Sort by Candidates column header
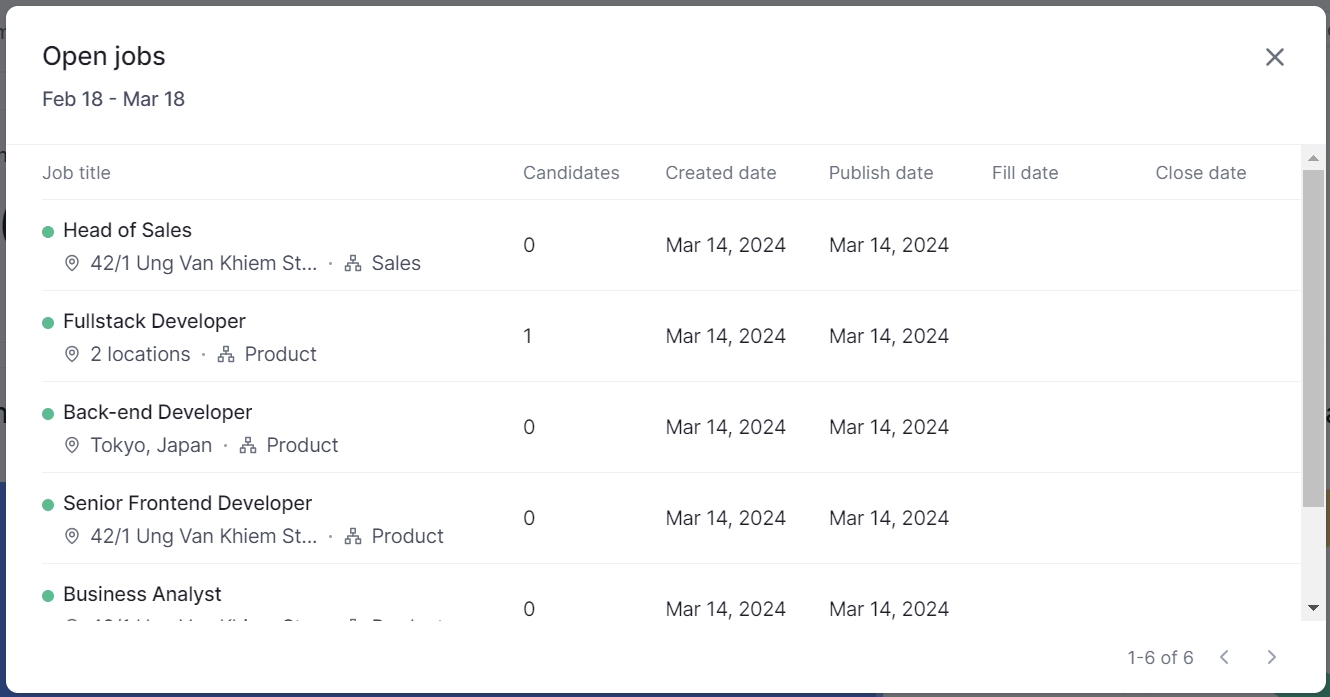This screenshot has width=1330, height=697. (x=571, y=173)
